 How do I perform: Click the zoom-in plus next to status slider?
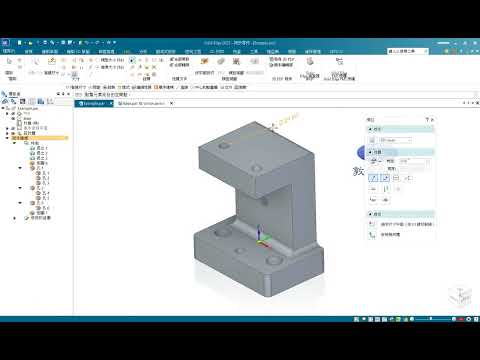click(454, 319)
